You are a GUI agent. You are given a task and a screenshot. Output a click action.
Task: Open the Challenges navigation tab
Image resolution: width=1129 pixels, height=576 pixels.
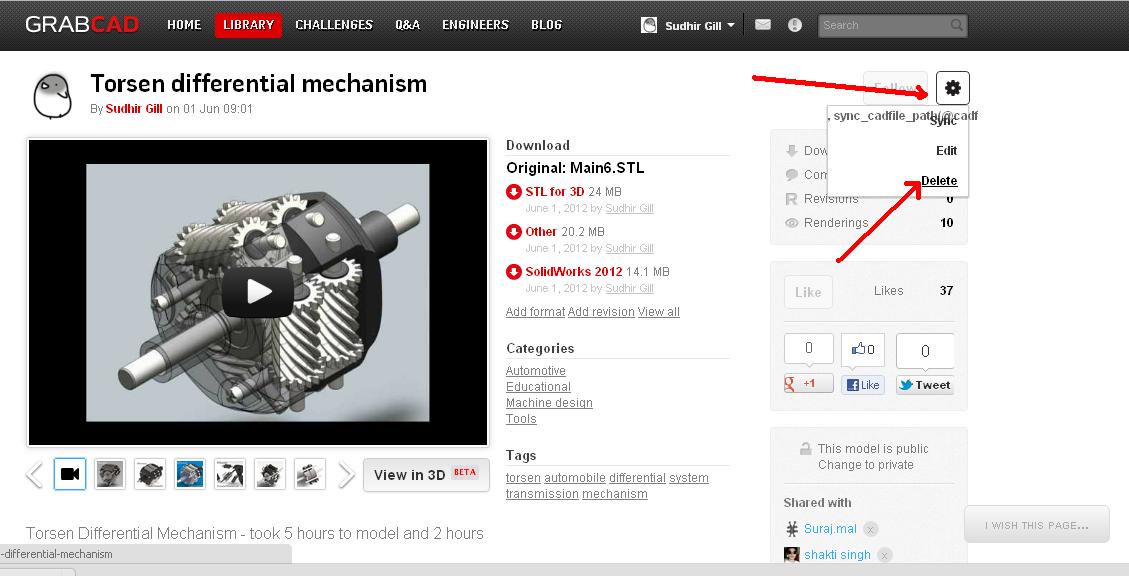pos(334,25)
